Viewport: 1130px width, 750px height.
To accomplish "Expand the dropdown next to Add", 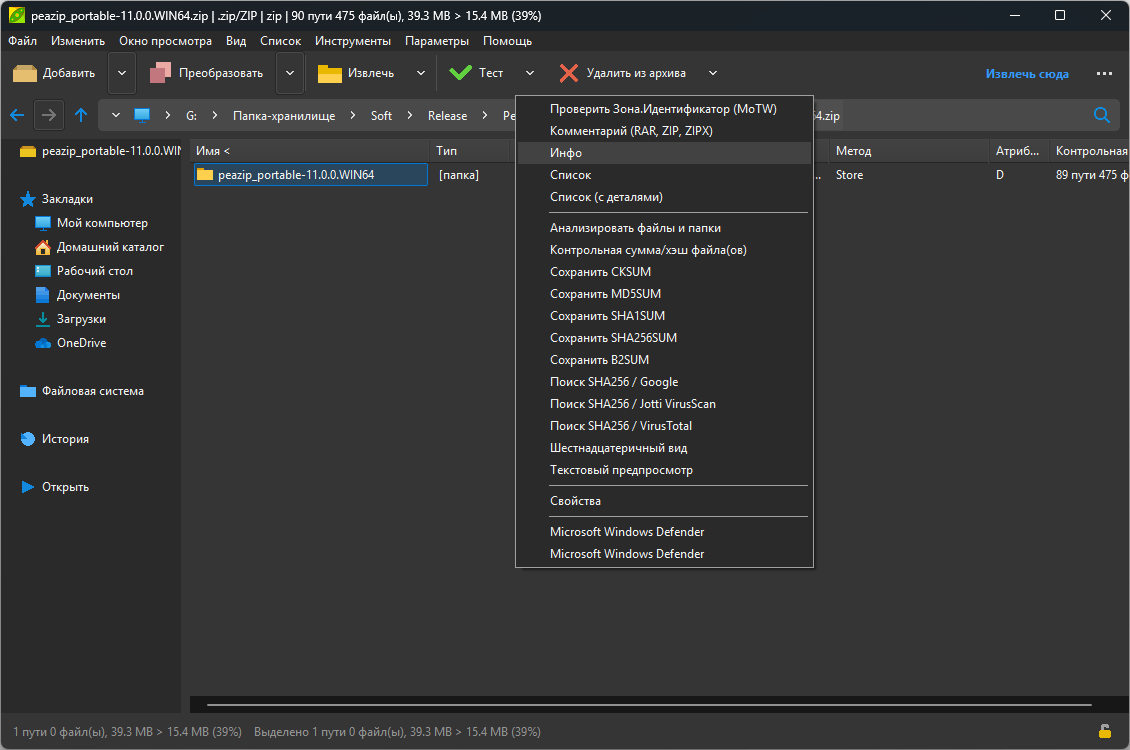I will (x=122, y=73).
